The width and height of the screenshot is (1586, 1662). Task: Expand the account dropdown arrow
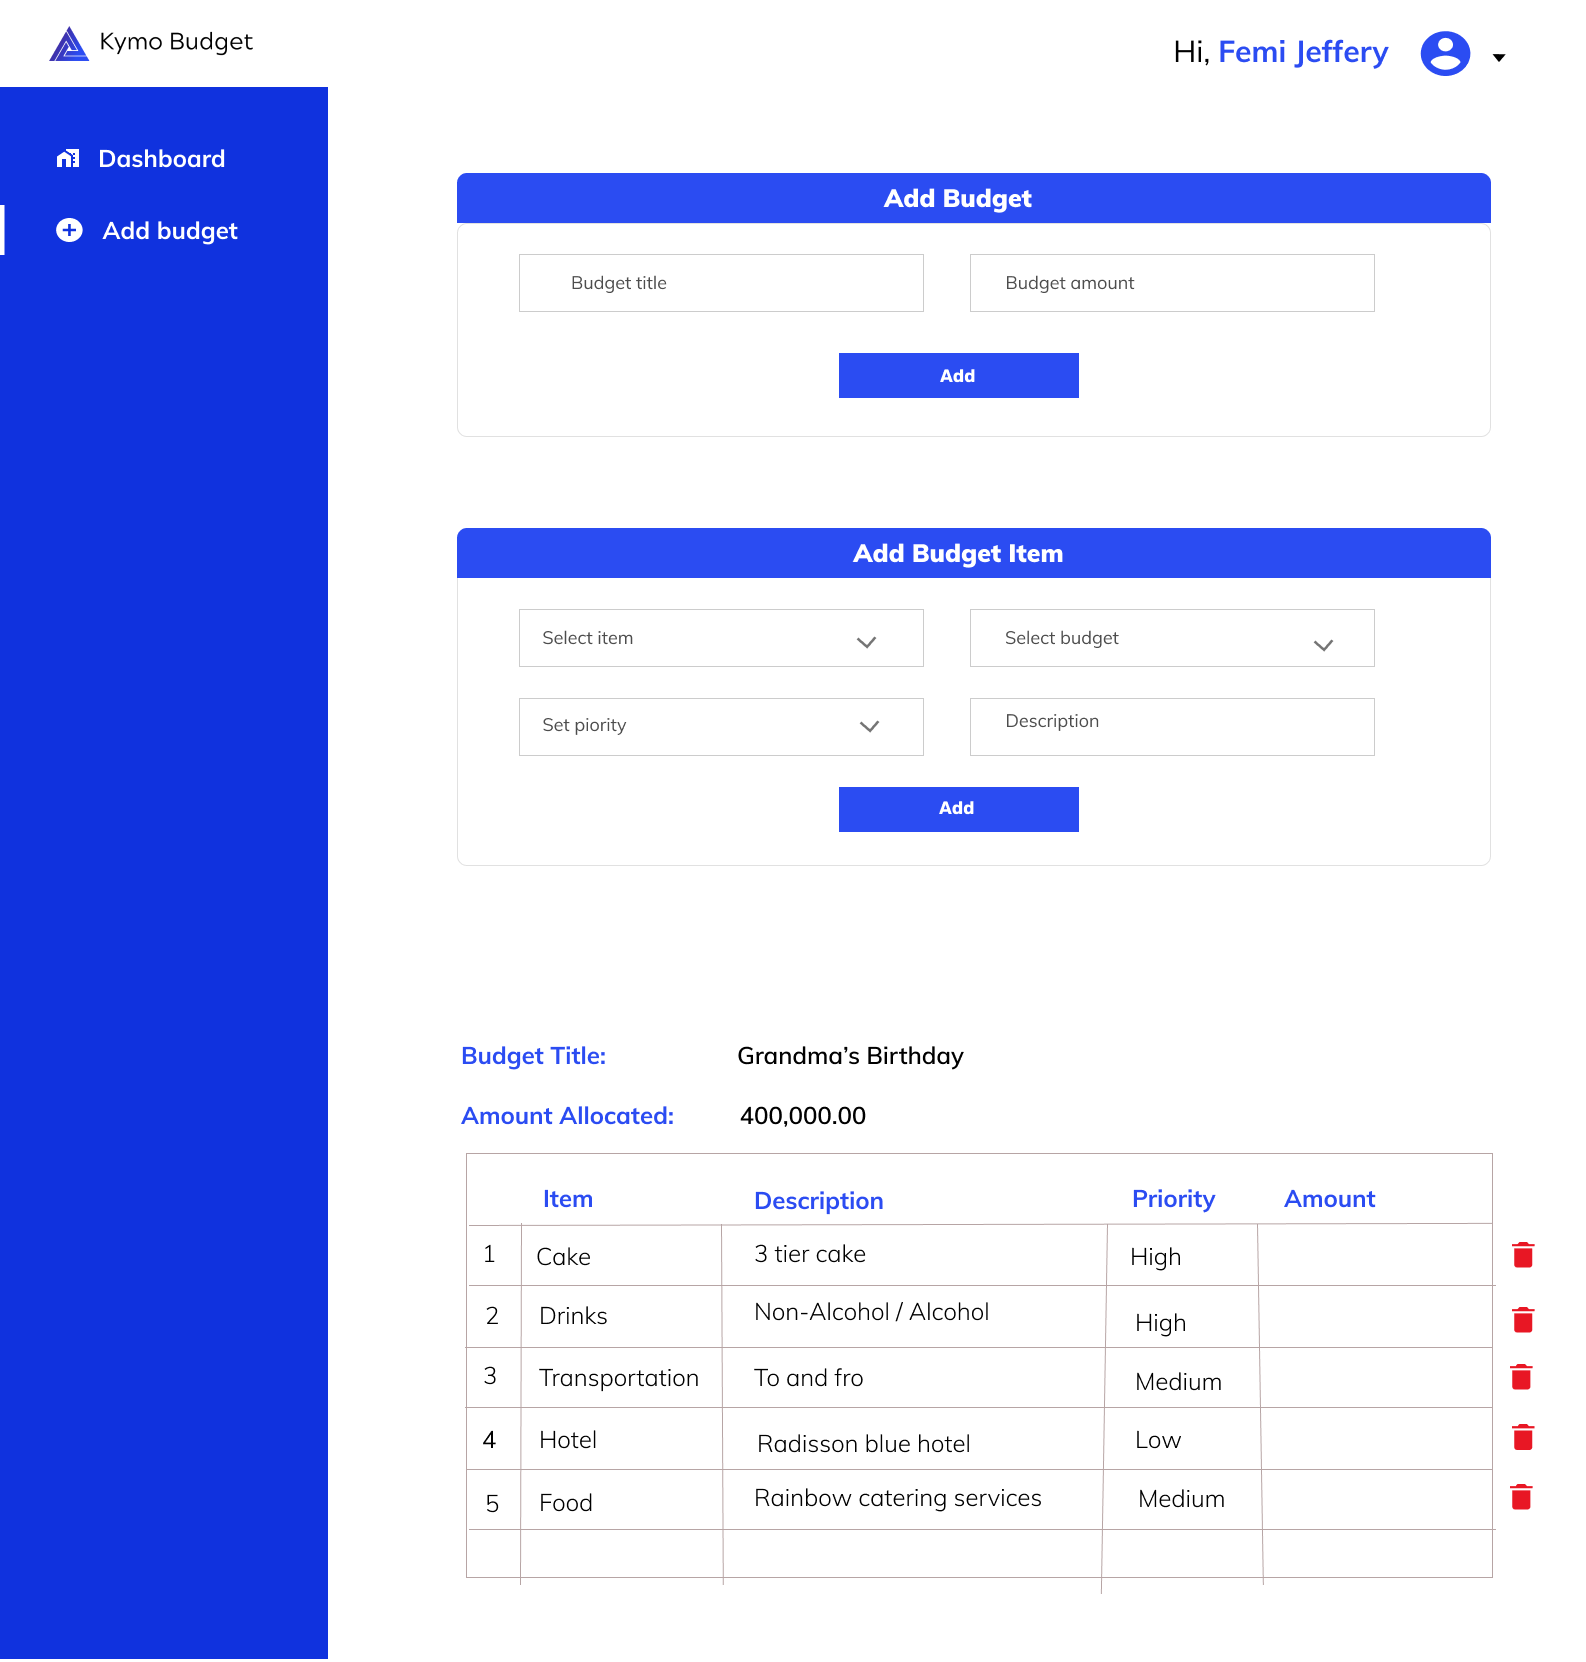click(x=1499, y=58)
